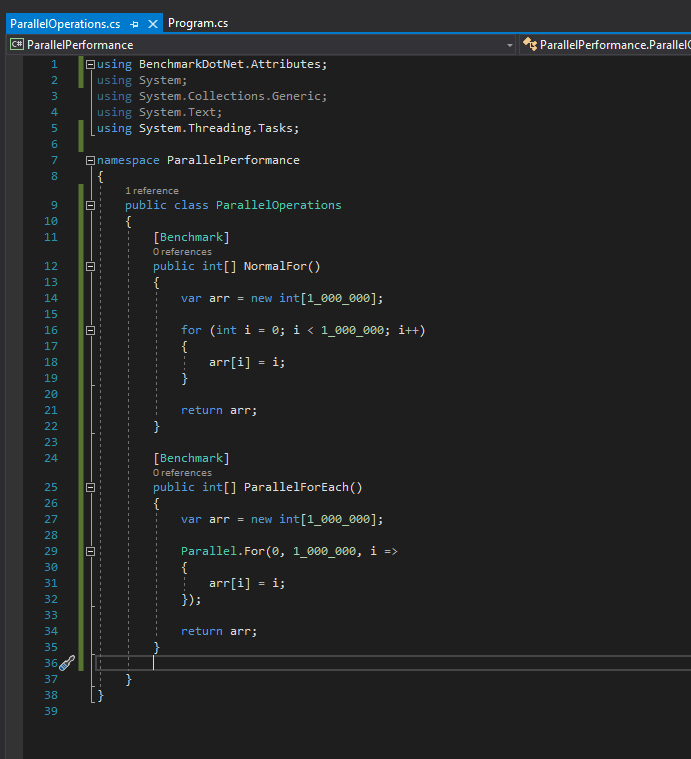Click the pin icon on ParallelOperations.cs tab

pos(134,23)
